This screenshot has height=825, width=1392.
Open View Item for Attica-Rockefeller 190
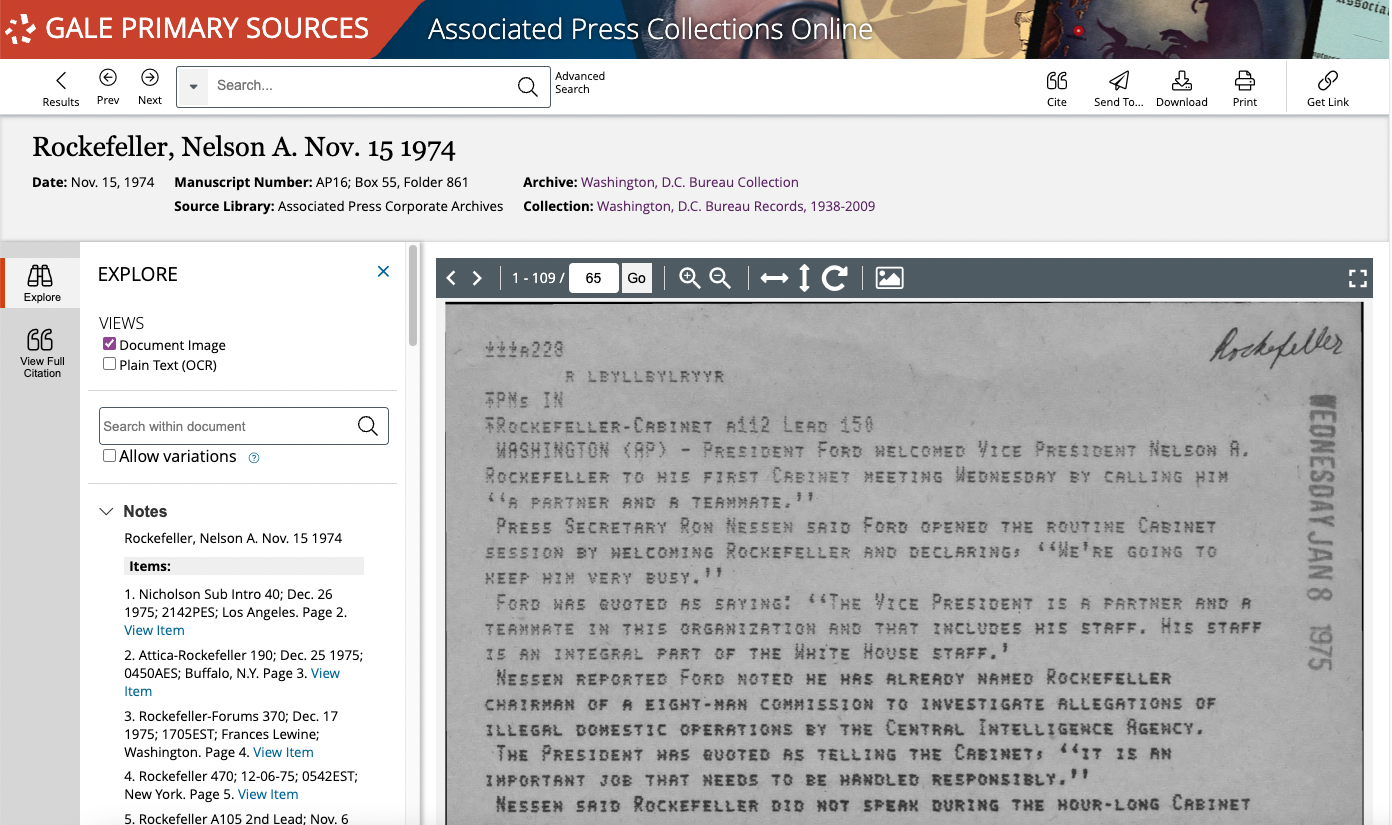[232, 682]
